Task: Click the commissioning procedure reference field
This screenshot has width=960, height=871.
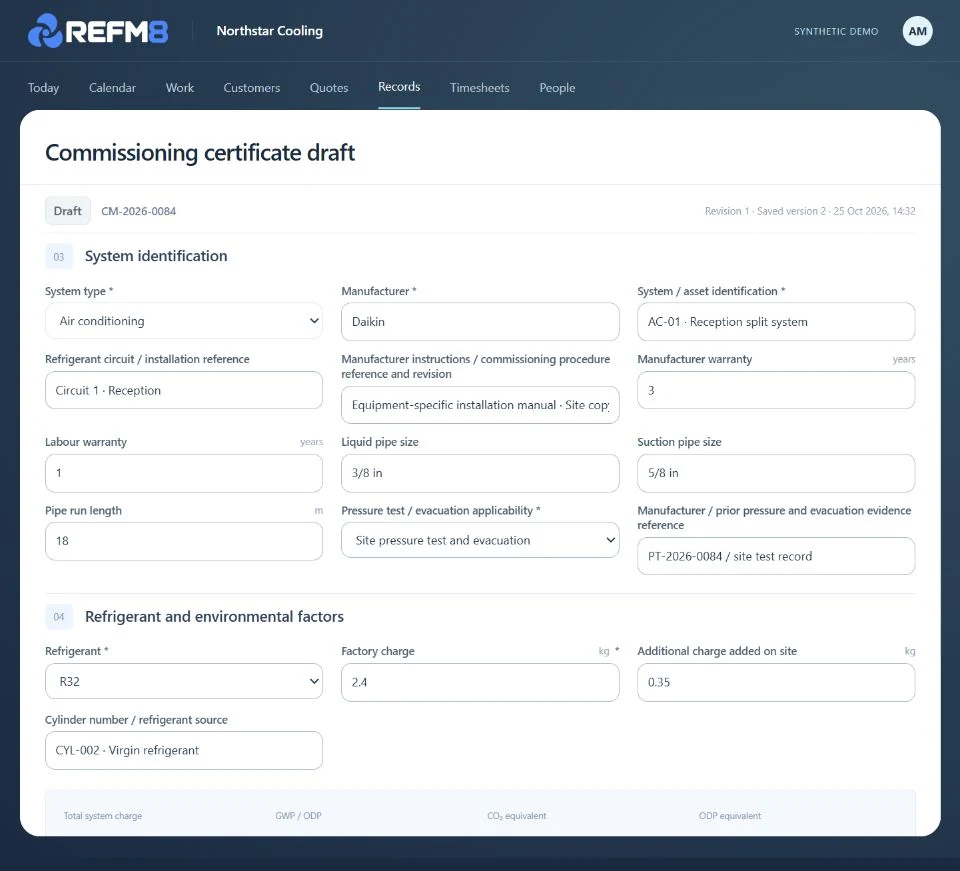Action: 480,405
